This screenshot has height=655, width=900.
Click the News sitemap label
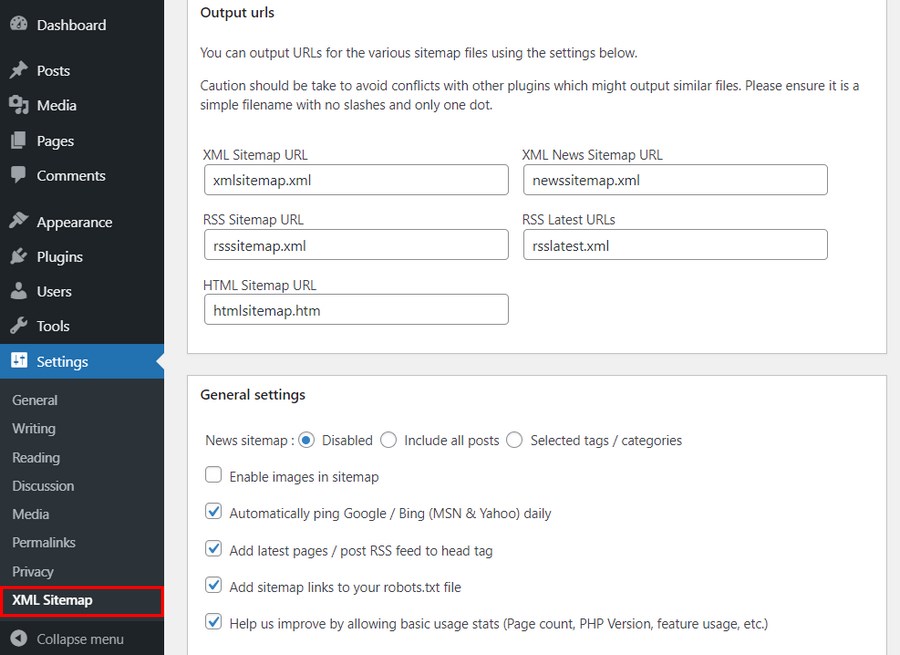(x=250, y=440)
